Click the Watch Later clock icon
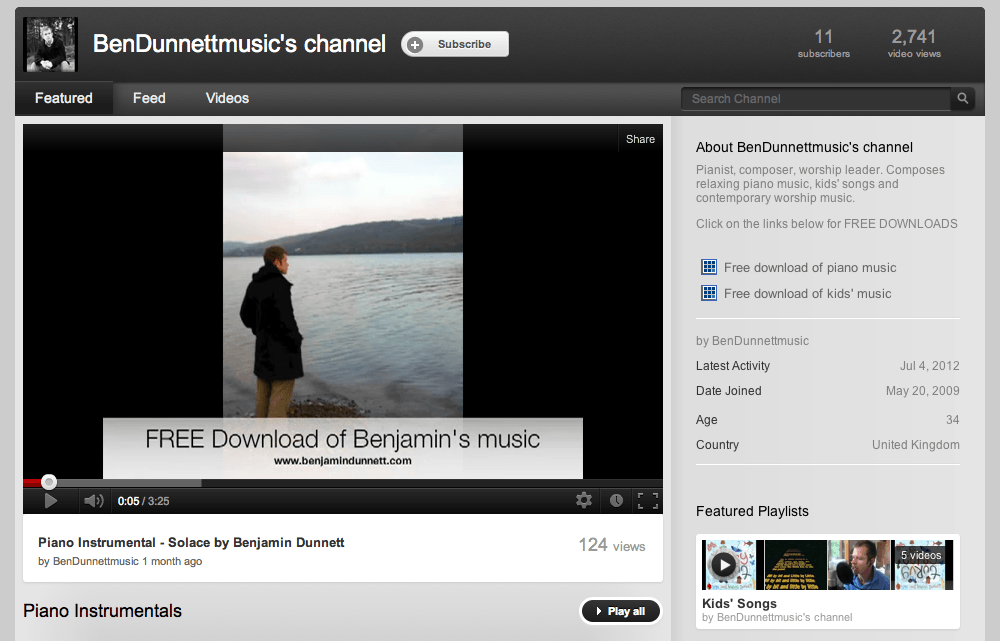The height and width of the screenshot is (641, 1000). pyautogui.click(x=616, y=501)
